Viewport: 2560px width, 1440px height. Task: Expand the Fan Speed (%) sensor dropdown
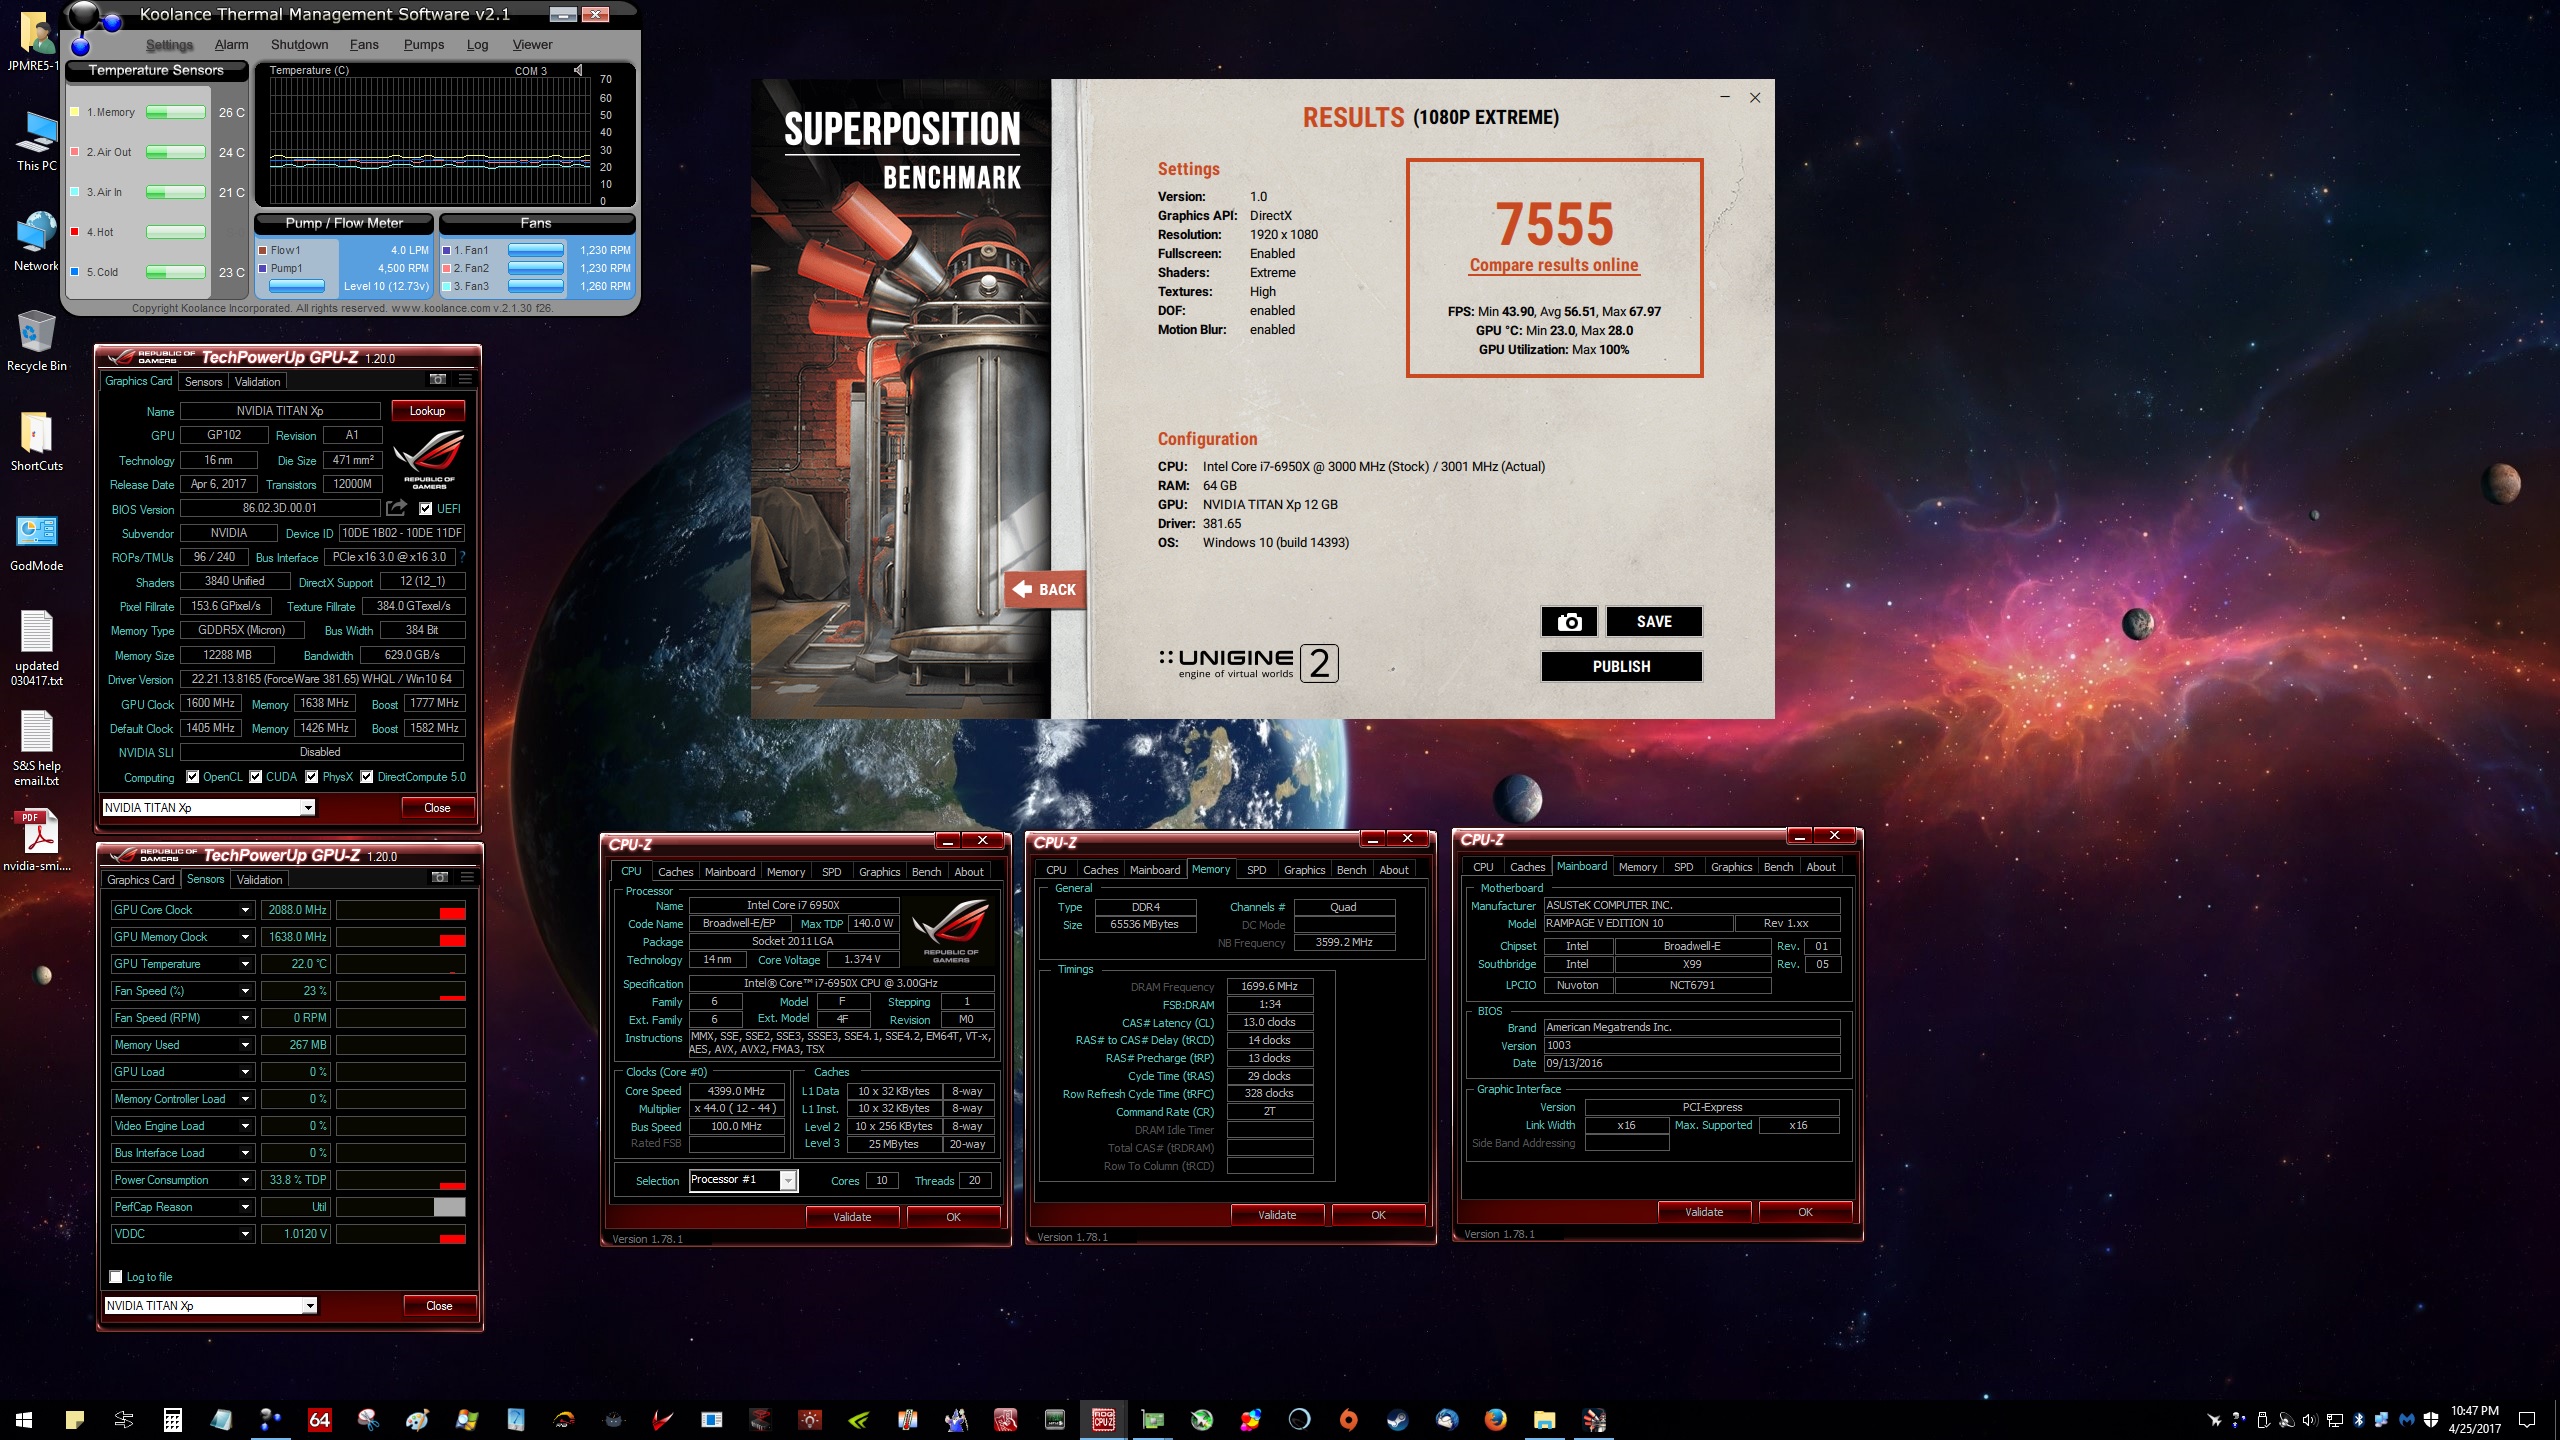click(245, 991)
